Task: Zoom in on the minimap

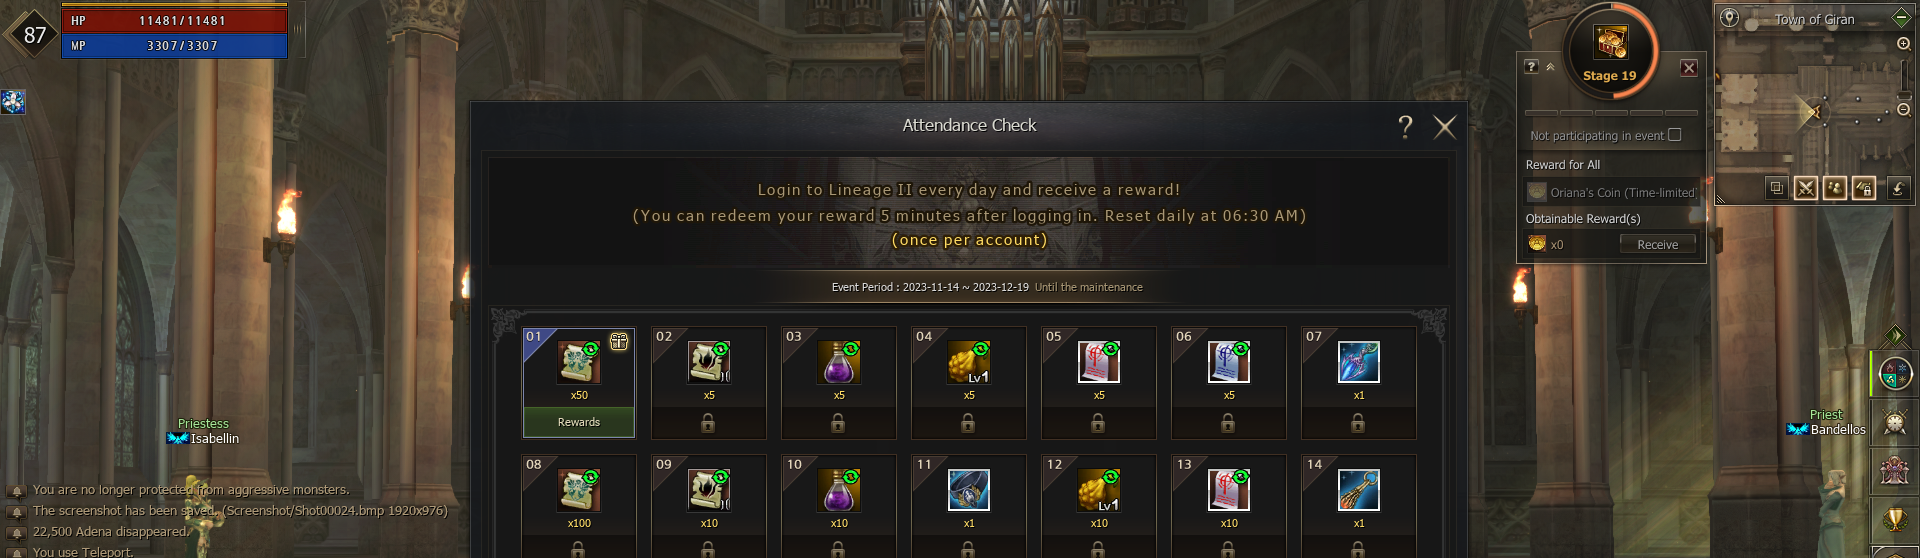Action: click(x=1903, y=44)
